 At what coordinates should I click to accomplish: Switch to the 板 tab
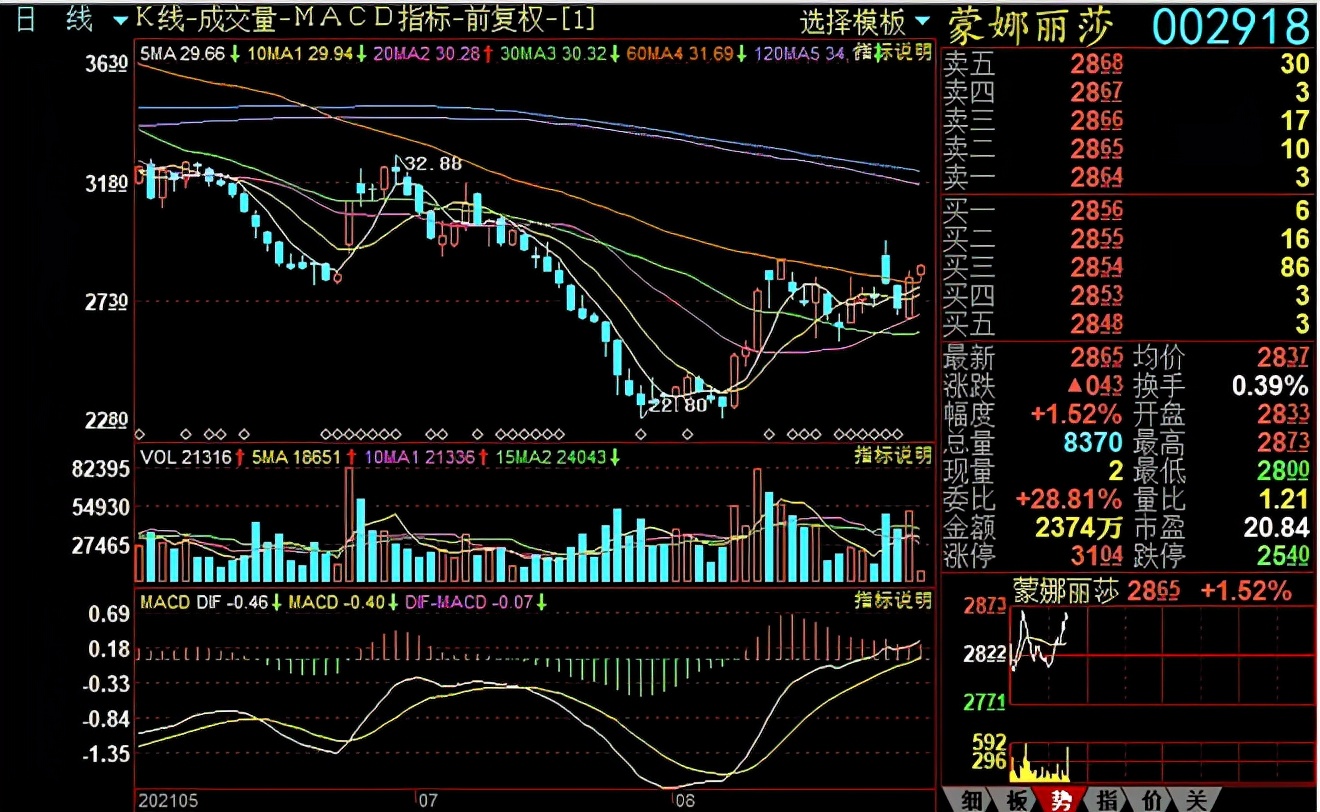[1015, 800]
